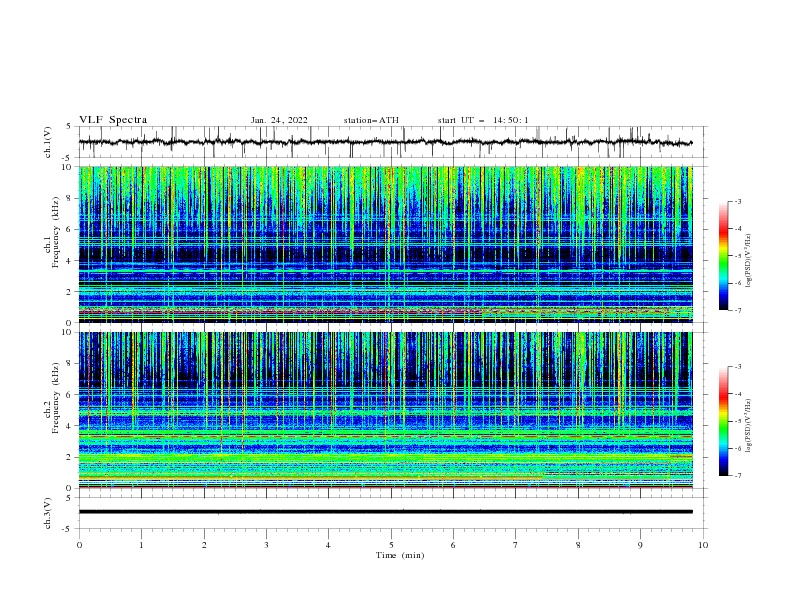
Task: Click the time axis tick label "9"
Action: [x=640, y=545]
